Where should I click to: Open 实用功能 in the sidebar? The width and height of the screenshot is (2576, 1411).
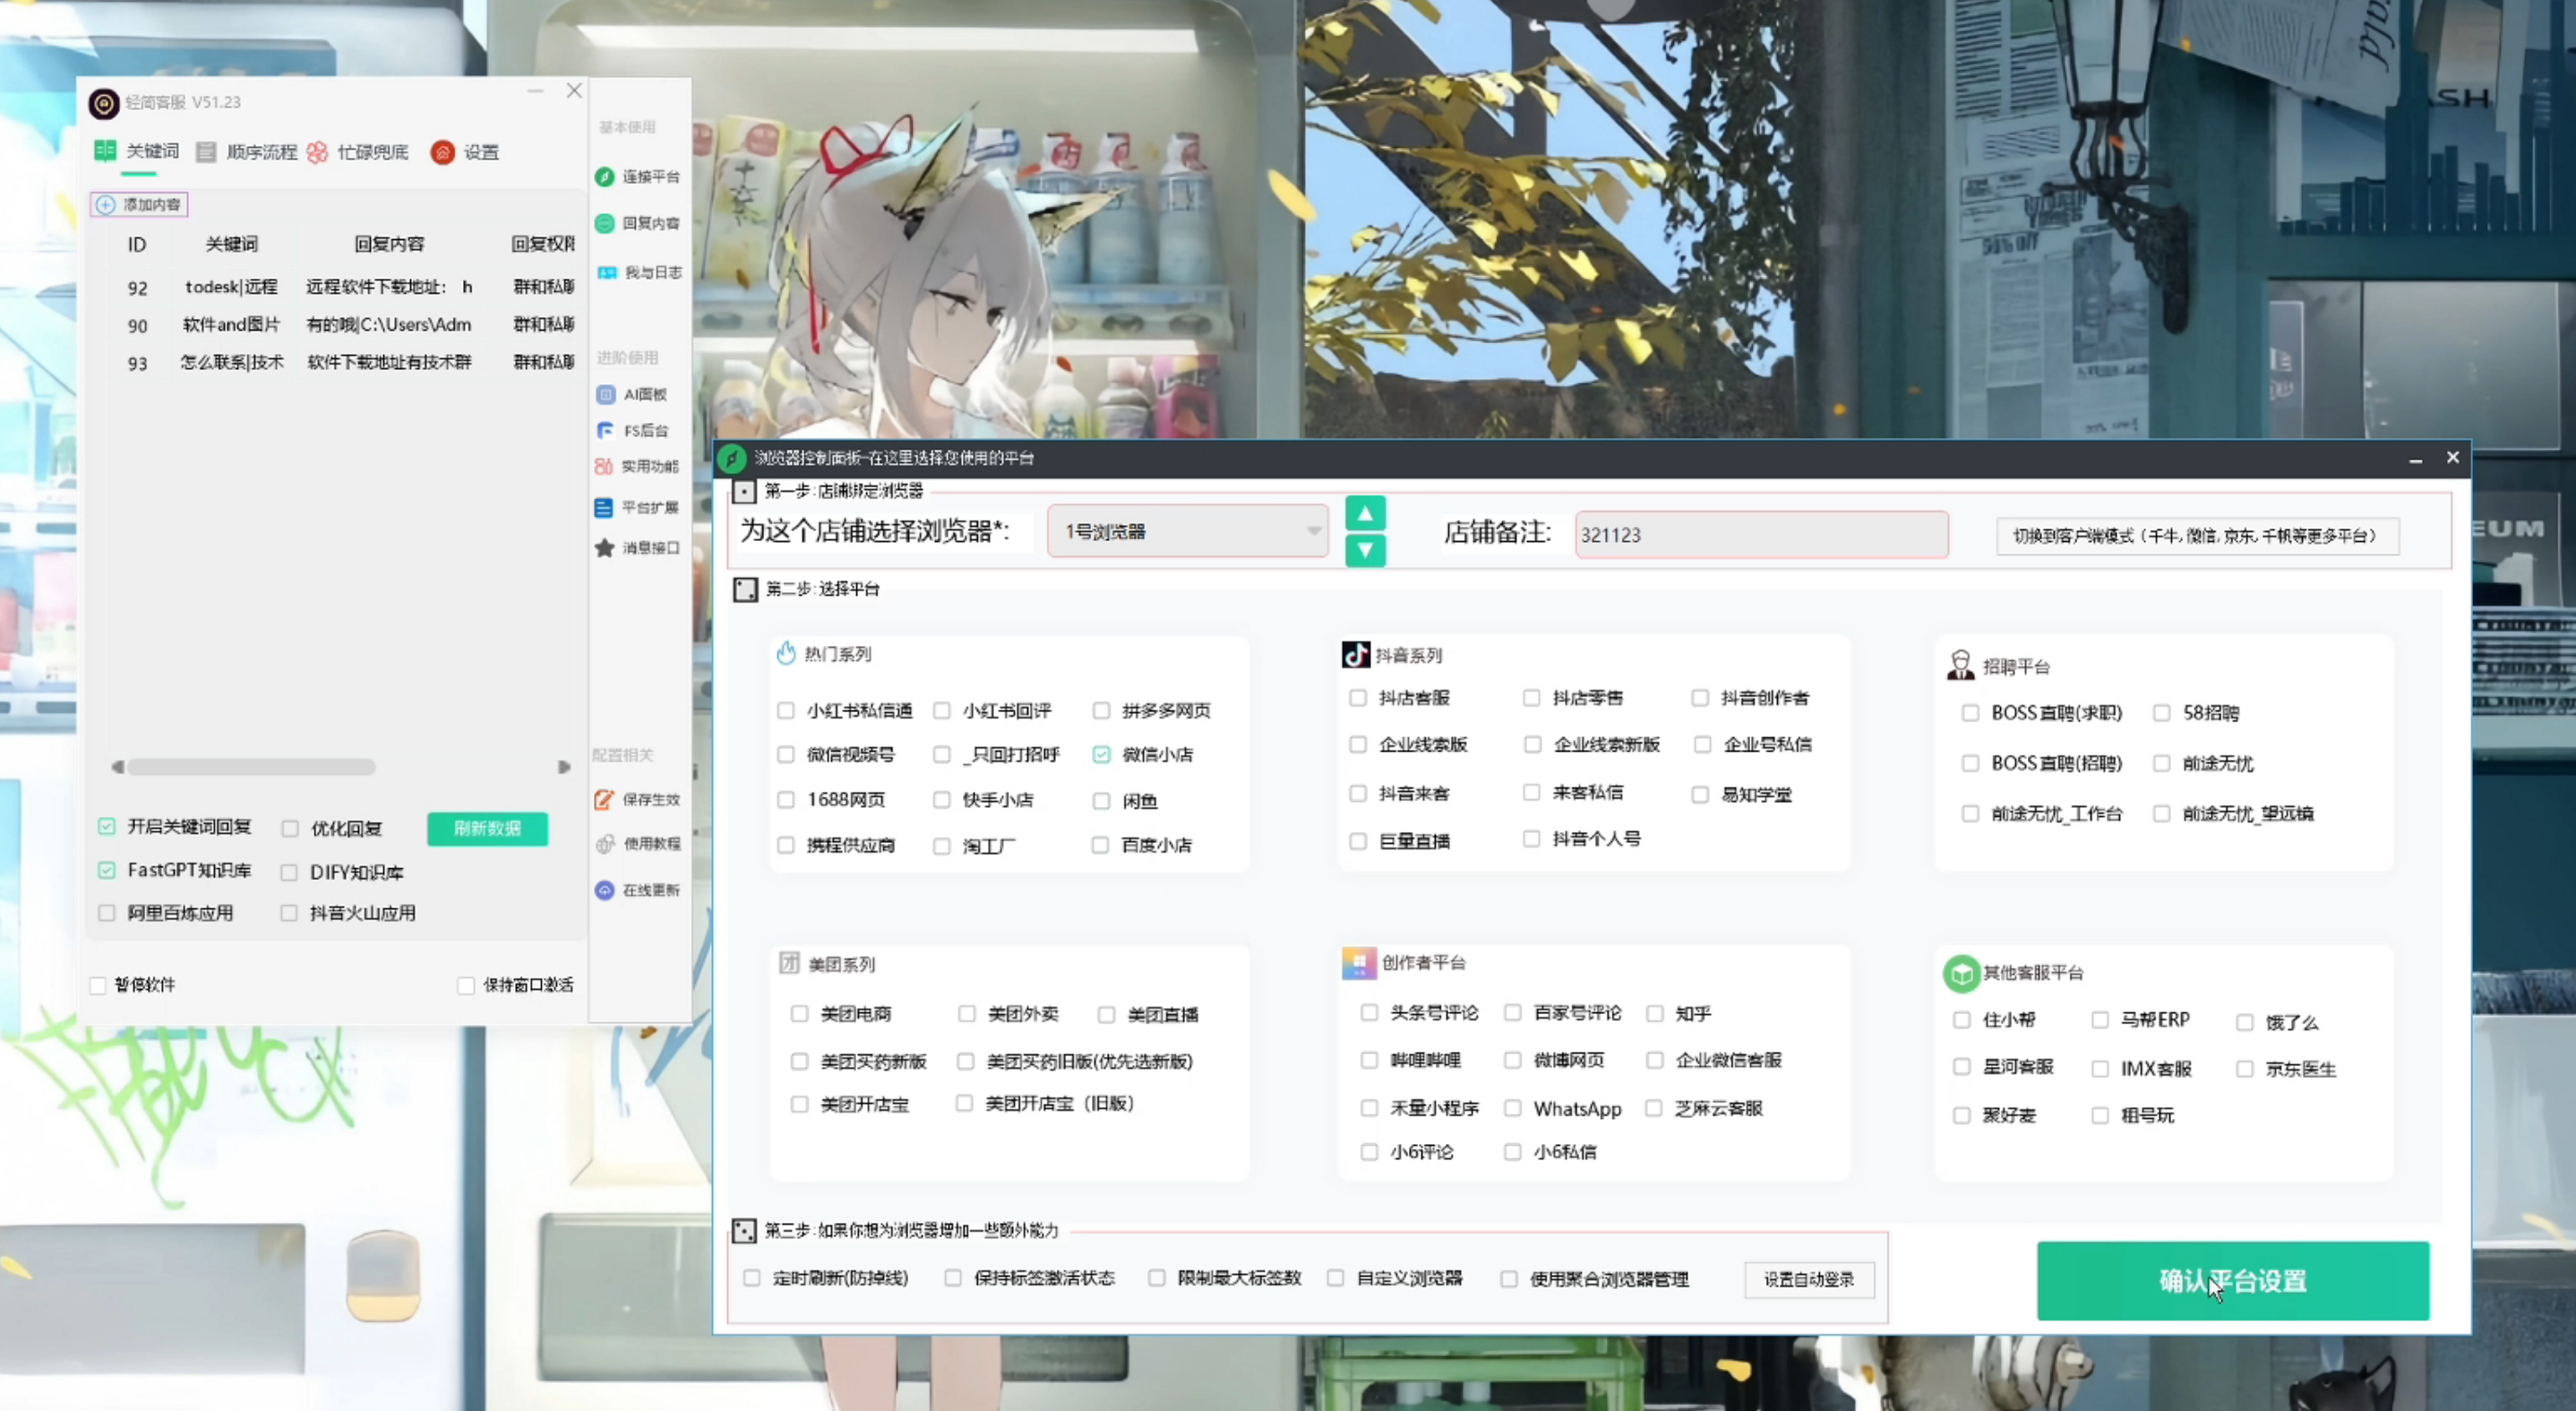click(x=637, y=466)
